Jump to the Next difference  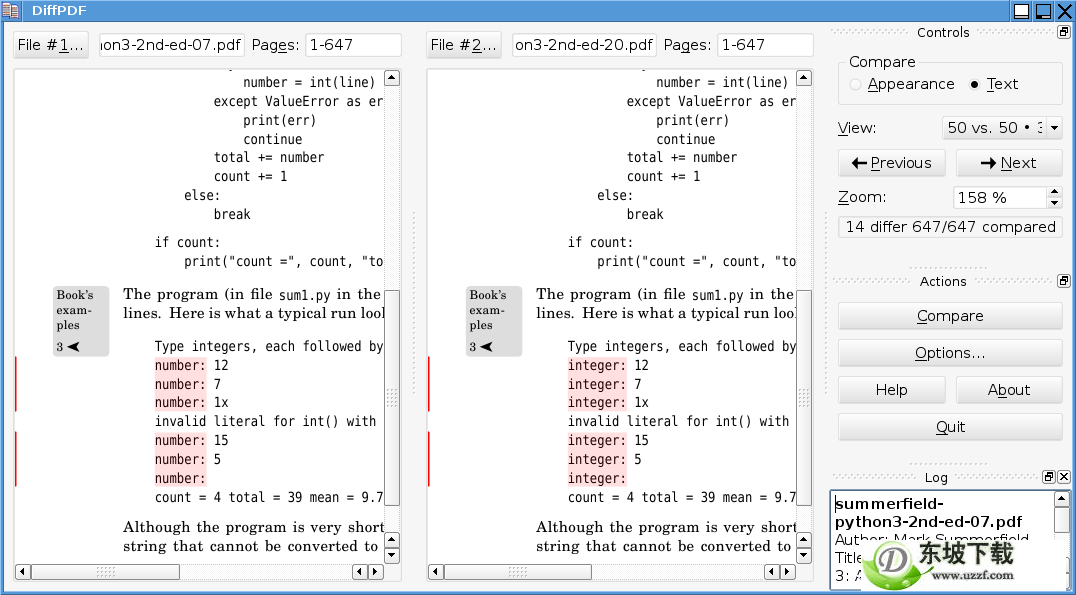pos(1009,163)
